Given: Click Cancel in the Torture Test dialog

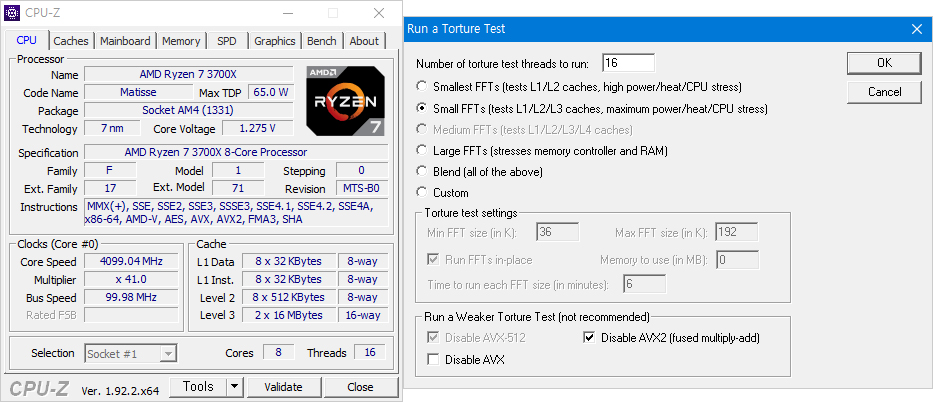Looking at the screenshot, I should click(885, 92).
